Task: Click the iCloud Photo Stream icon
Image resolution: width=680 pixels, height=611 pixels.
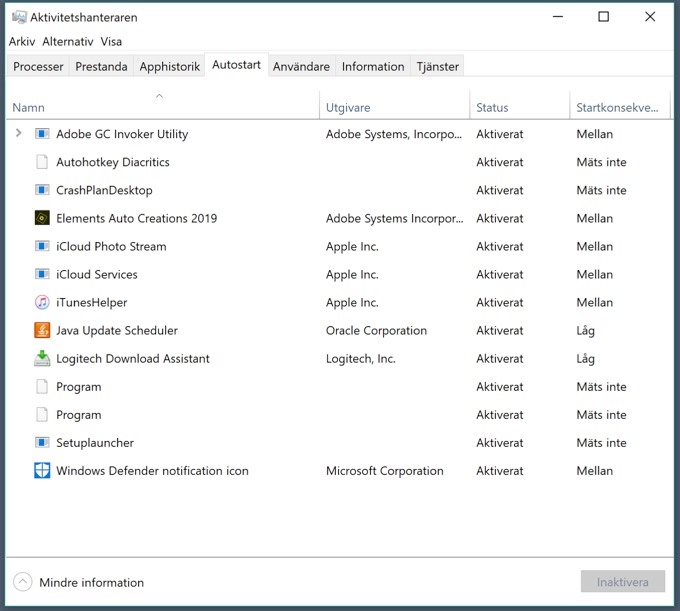Action: tap(42, 246)
